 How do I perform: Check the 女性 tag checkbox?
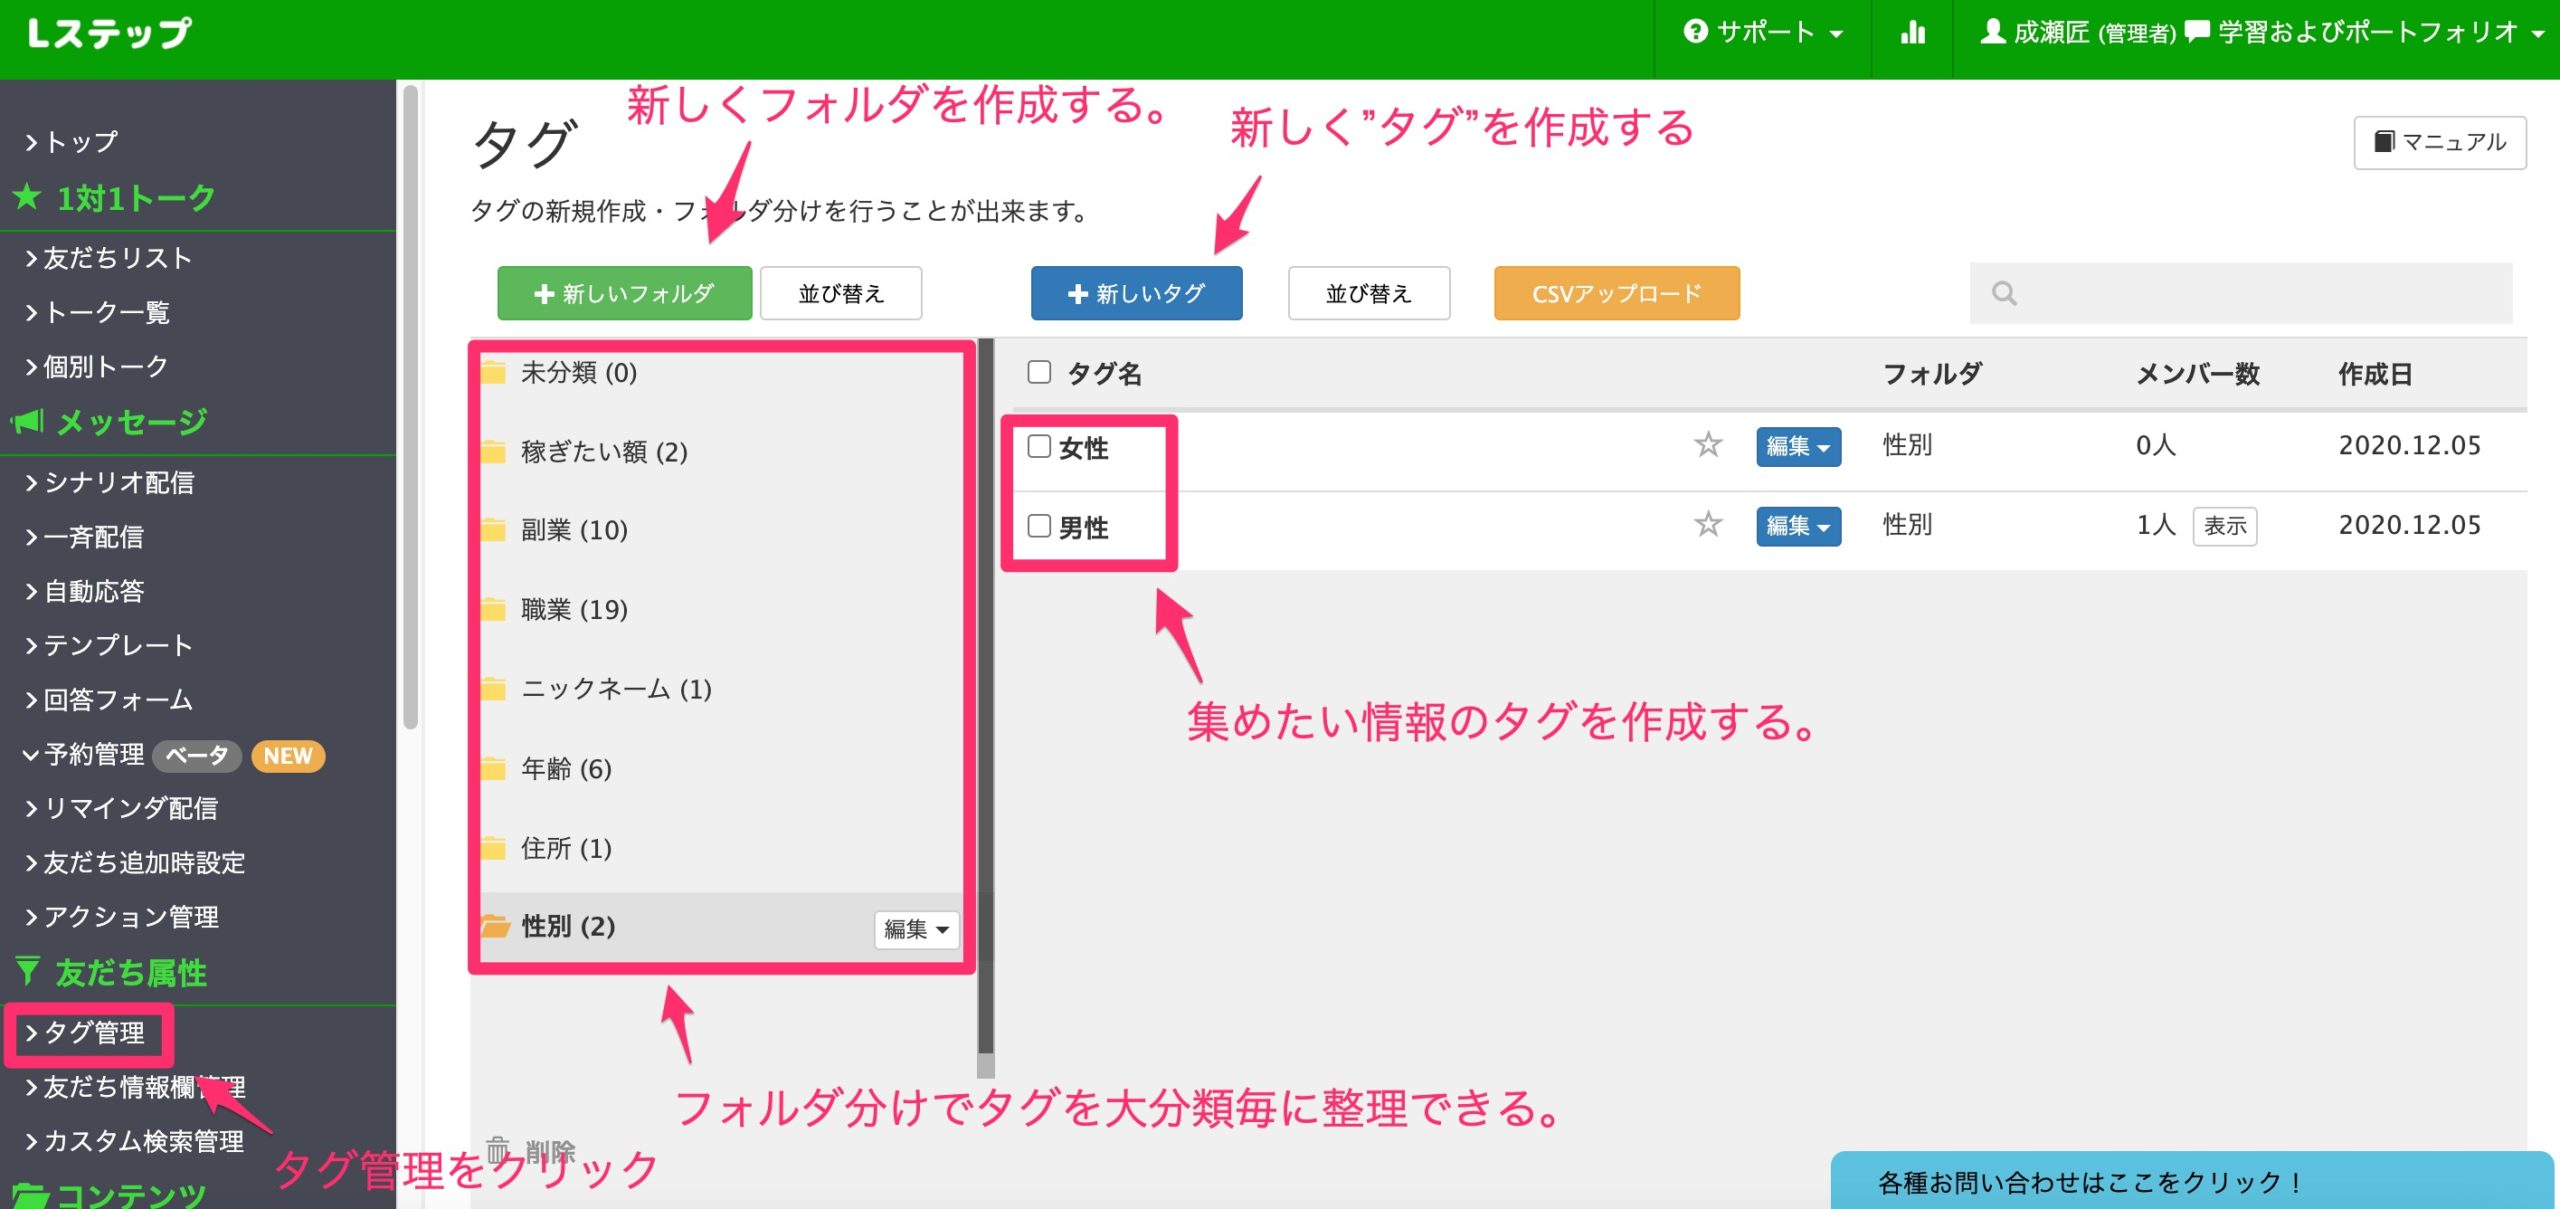point(1039,446)
